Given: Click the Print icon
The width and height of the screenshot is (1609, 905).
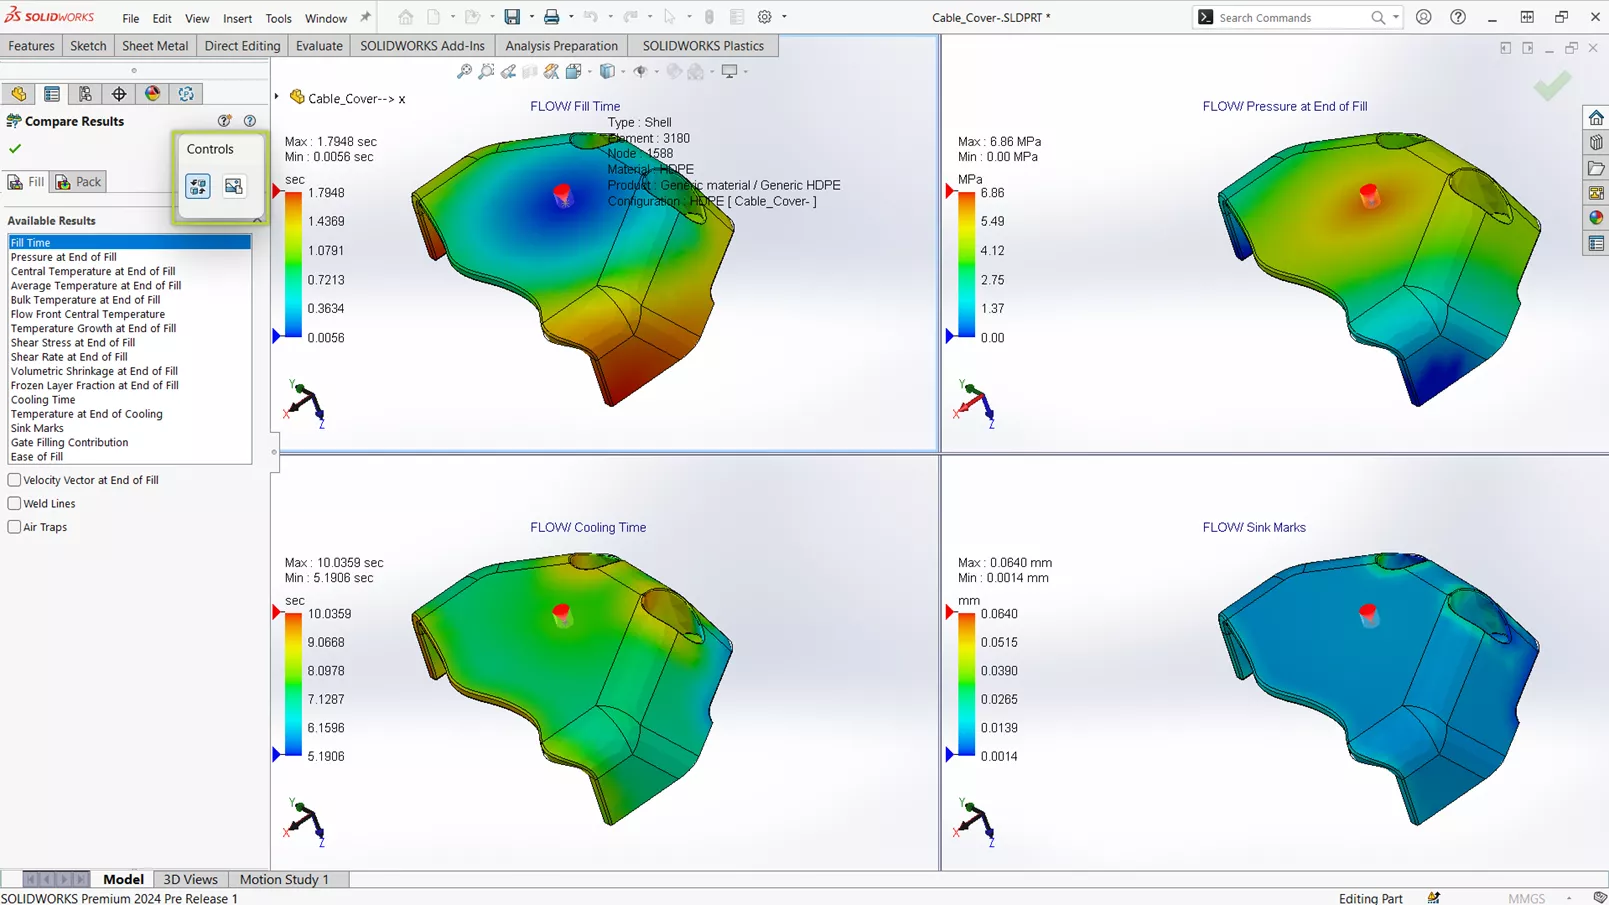Looking at the screenshot, I should [x=551, y=17].
